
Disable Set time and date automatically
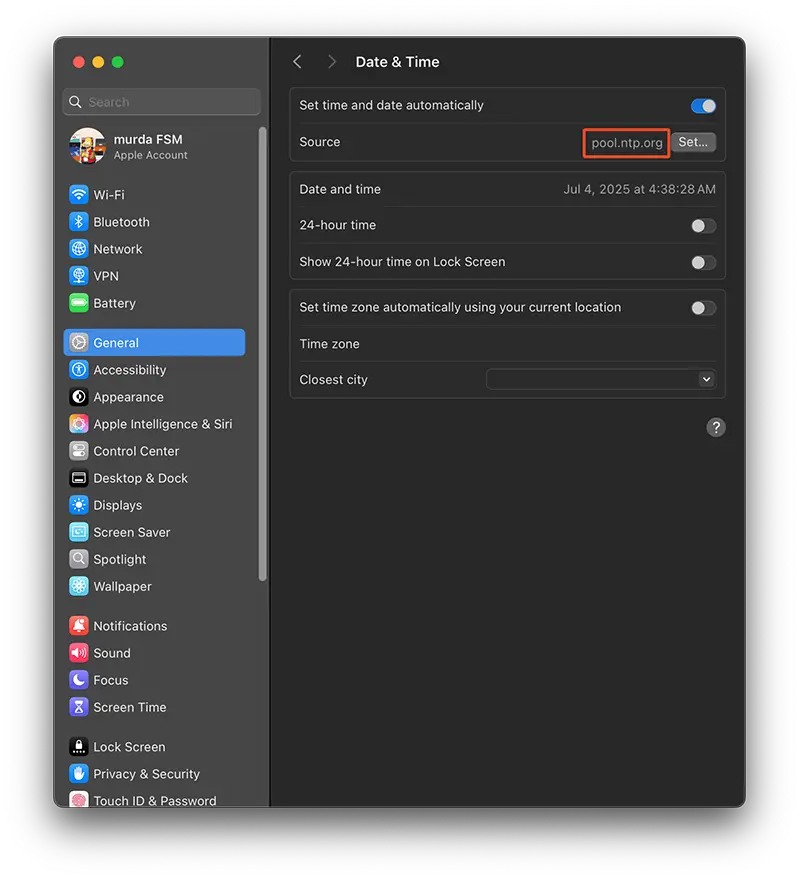point(703,106)
